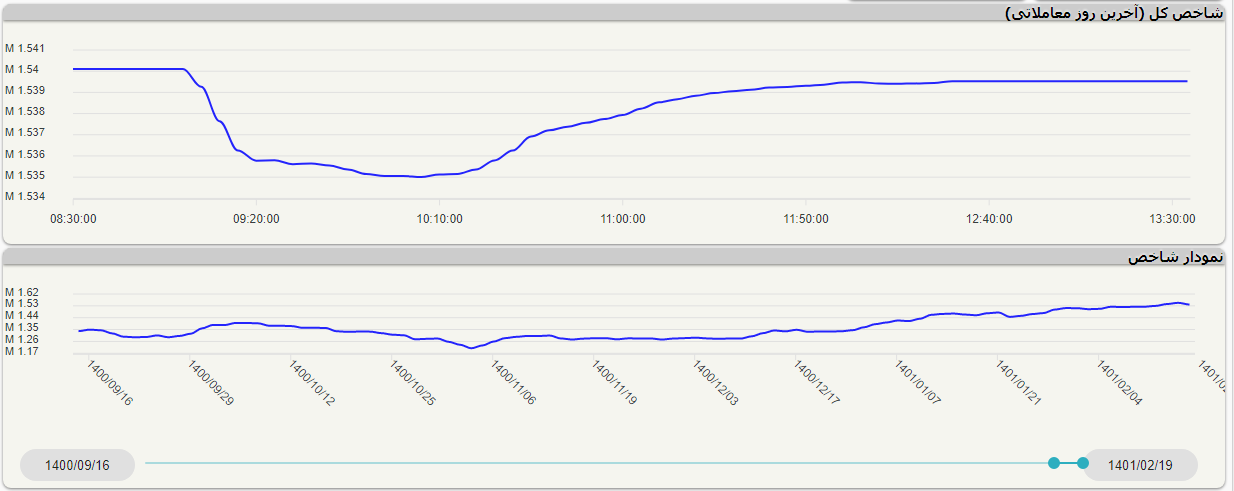Image resolution: width=1234 pixels, height=491 pixels.
Task: Click the 12:40:00 time axis label
Action: click(988, 218)
